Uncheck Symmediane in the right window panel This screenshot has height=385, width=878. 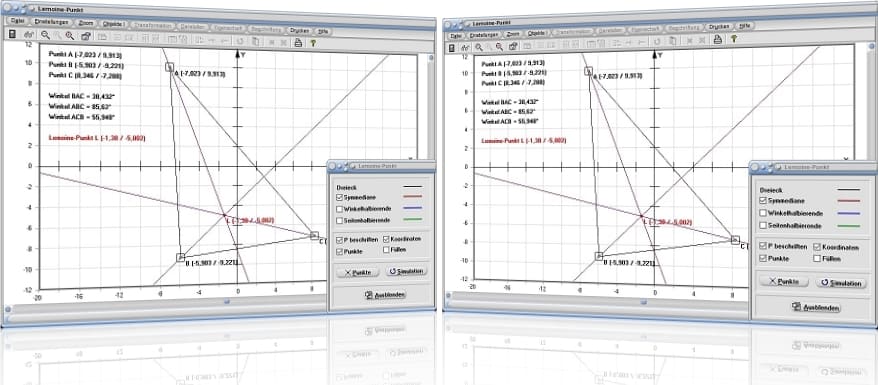pyautogui.click(x=763, y=200)
